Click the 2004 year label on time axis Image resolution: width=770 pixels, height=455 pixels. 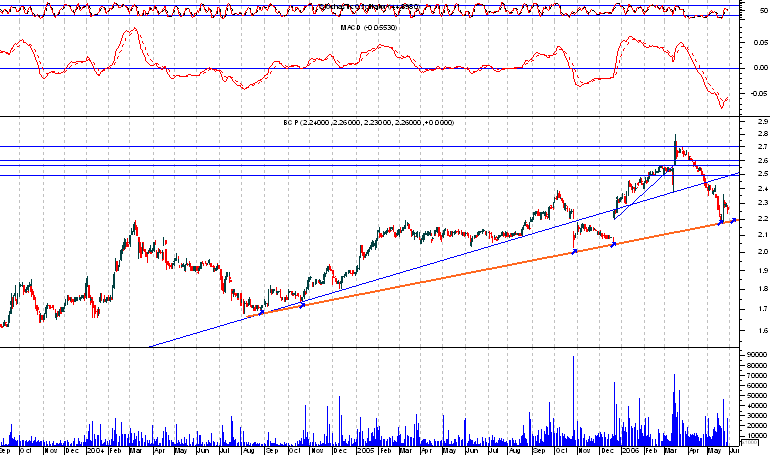tap(95, 450)
